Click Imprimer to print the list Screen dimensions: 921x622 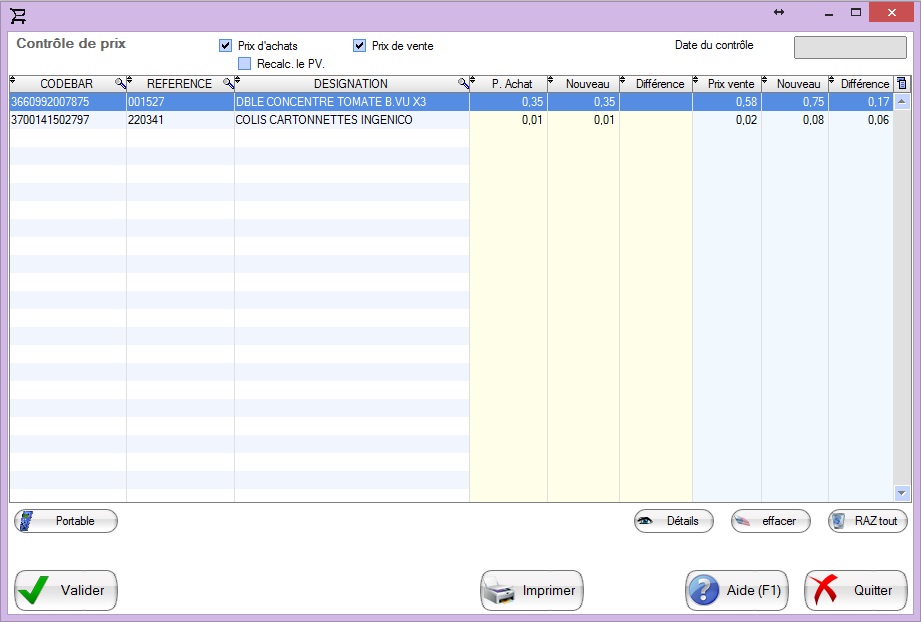[532, 590]
